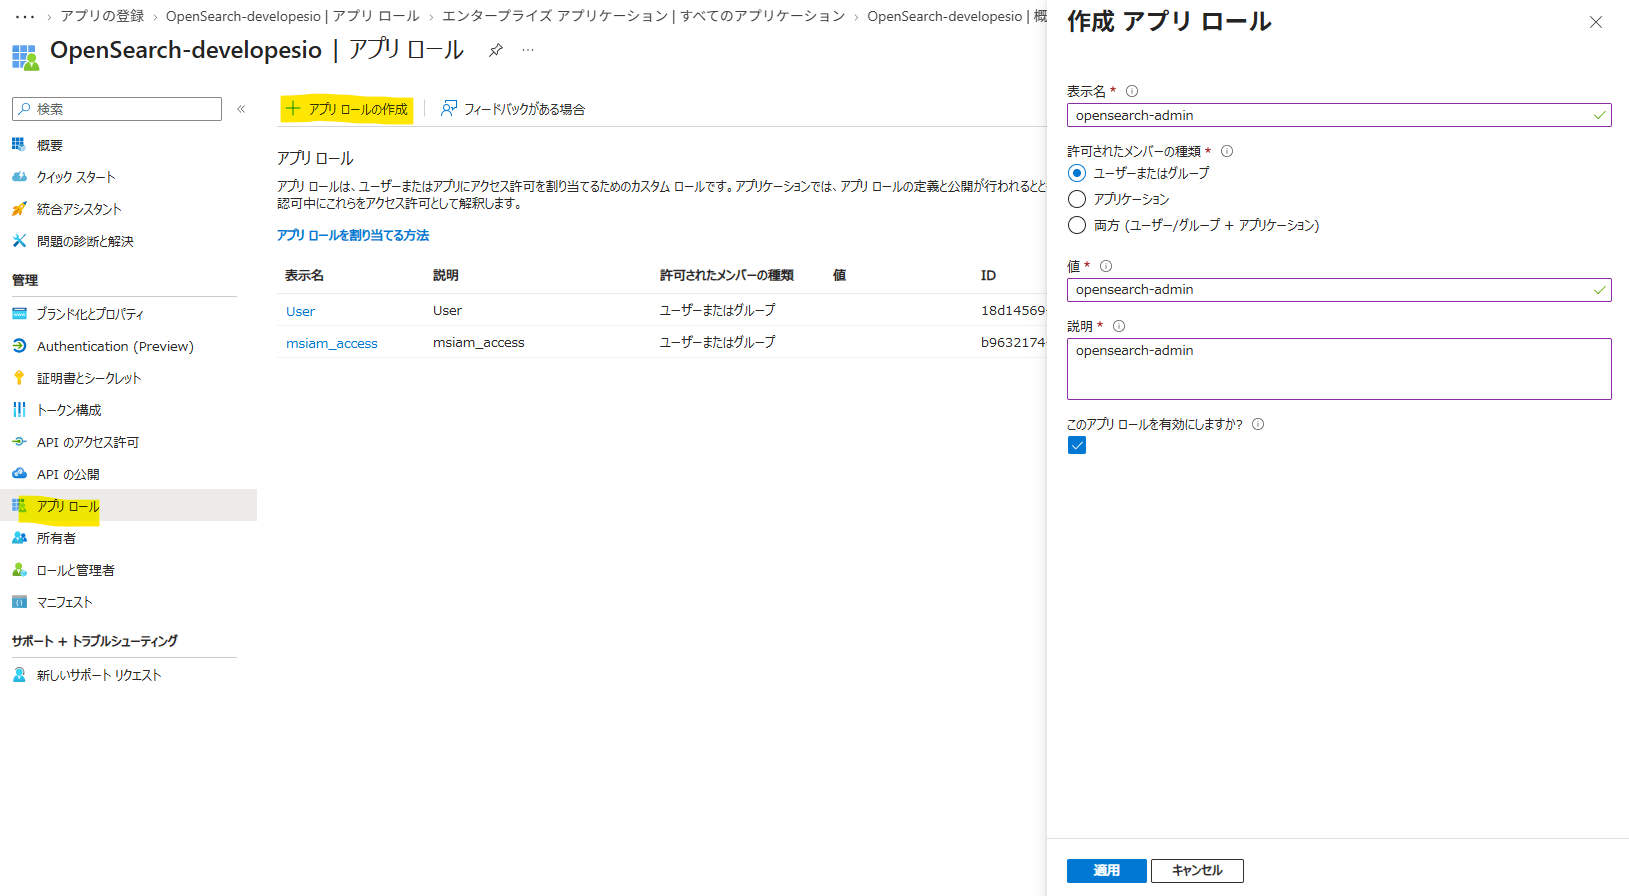Open the msiam_access app role link
This screenshot has width=1629, height=896.
332,343
